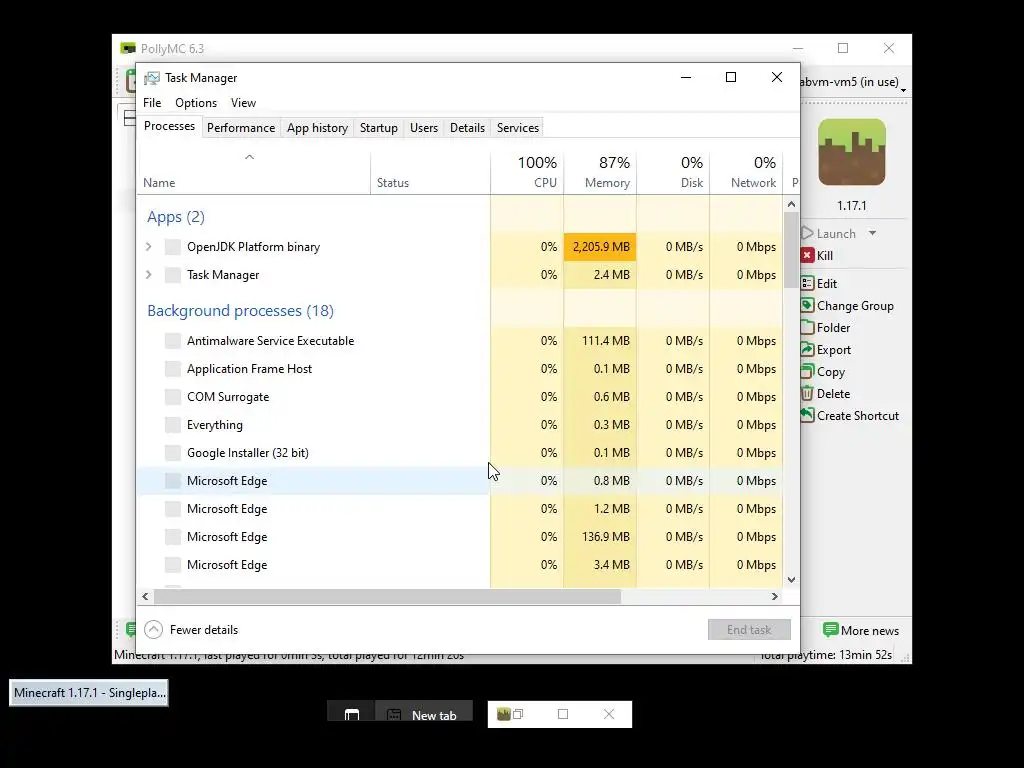Click the More news speech bubble icon
1024x768 pixels.
click(x=830, y=630)
